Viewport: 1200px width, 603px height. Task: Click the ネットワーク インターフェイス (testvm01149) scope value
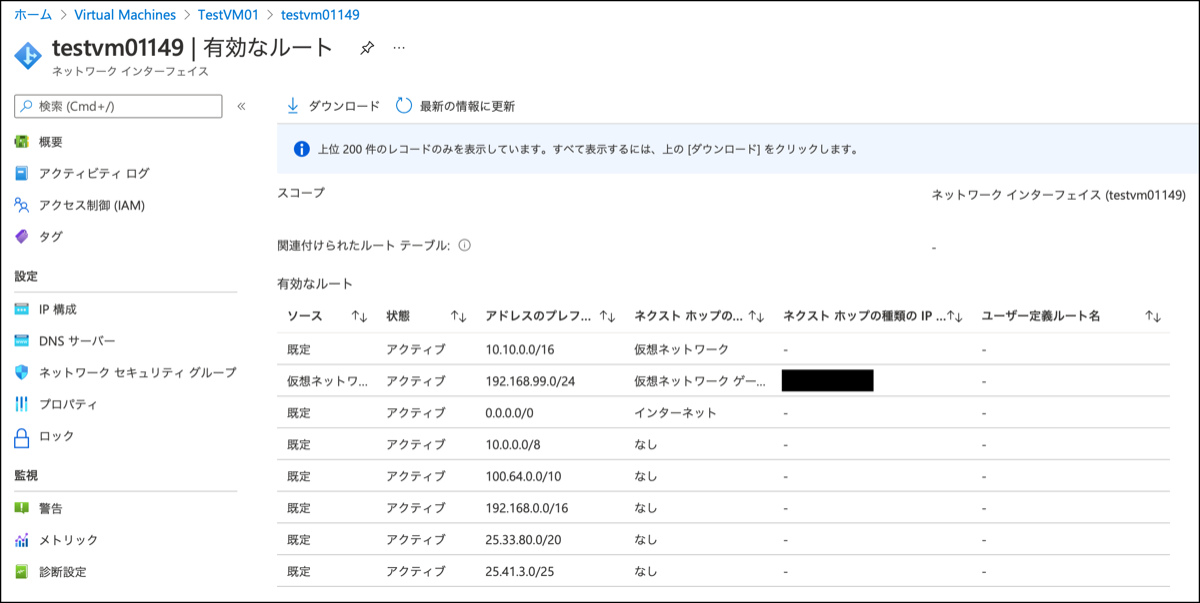pyautogui.click(x=1058, y=195)
